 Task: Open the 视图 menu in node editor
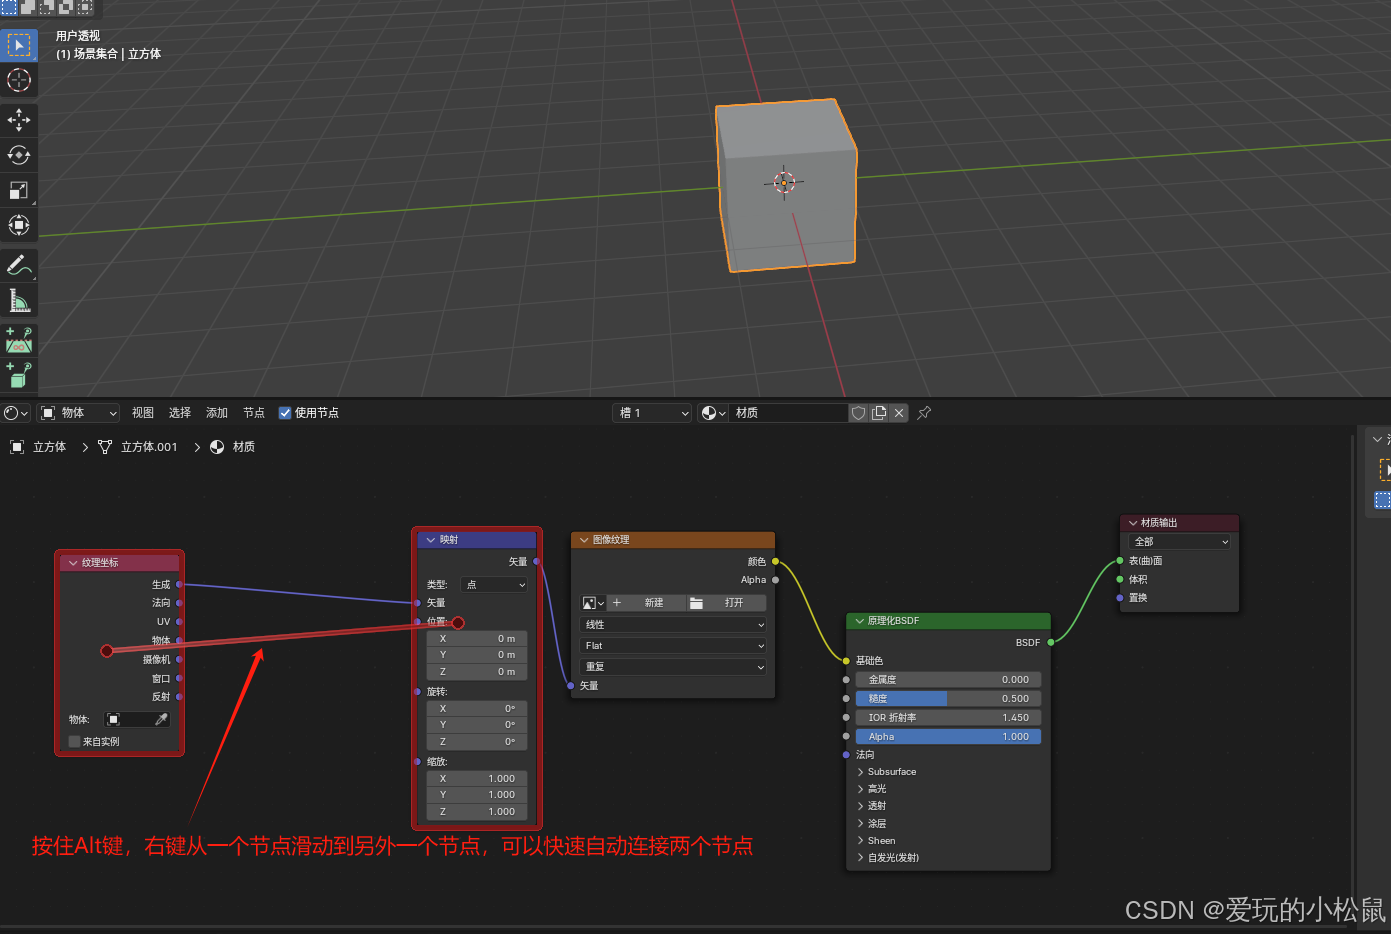pos(142,412)
